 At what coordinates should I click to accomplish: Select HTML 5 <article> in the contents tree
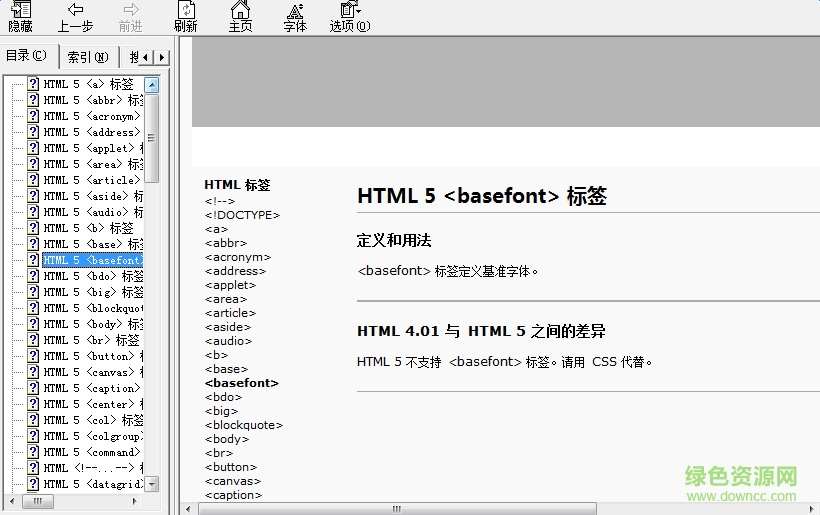click(92, 180)
